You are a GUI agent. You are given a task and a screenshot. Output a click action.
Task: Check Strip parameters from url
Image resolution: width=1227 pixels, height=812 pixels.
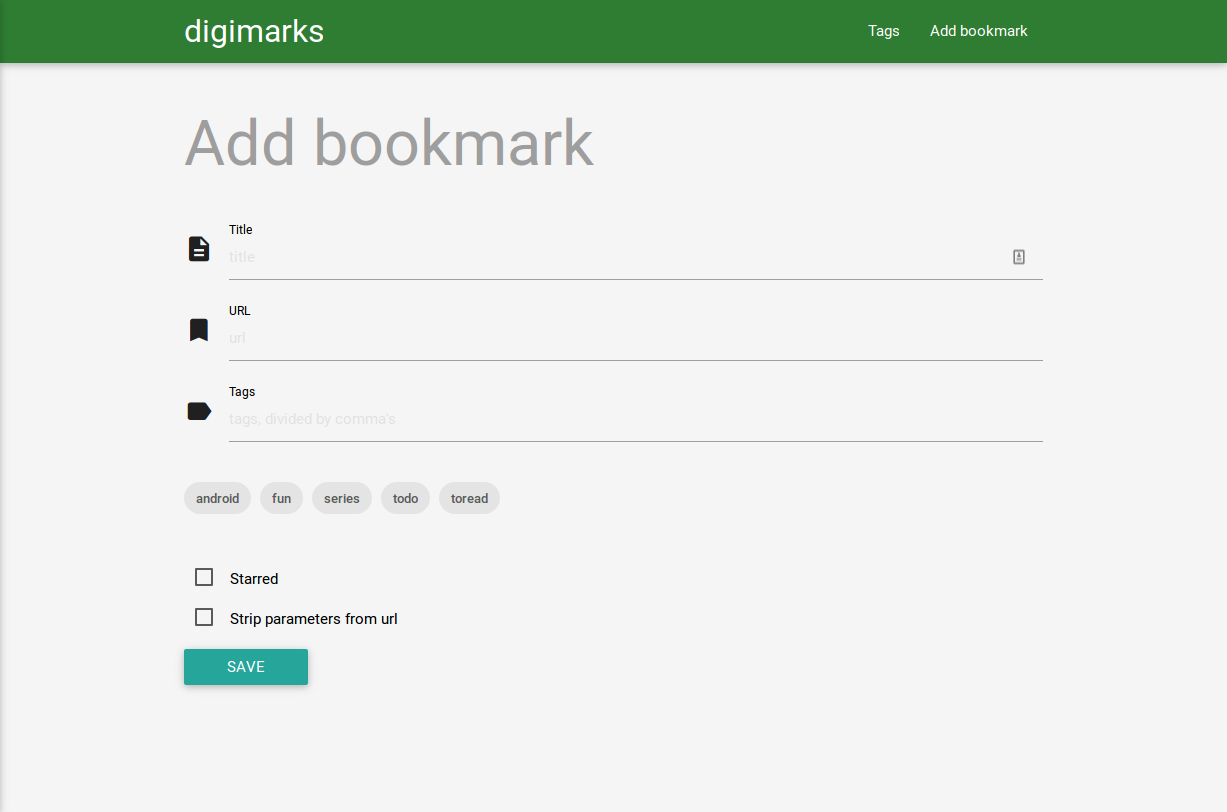pos(204,617)
